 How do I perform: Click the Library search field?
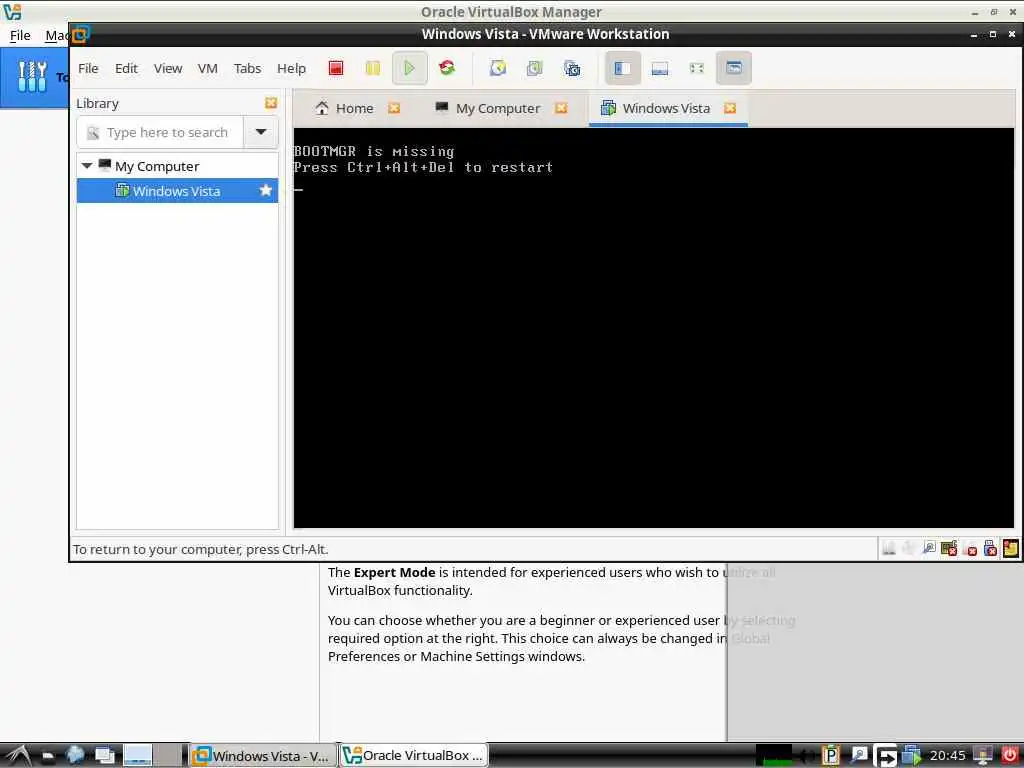click(161, 133)
